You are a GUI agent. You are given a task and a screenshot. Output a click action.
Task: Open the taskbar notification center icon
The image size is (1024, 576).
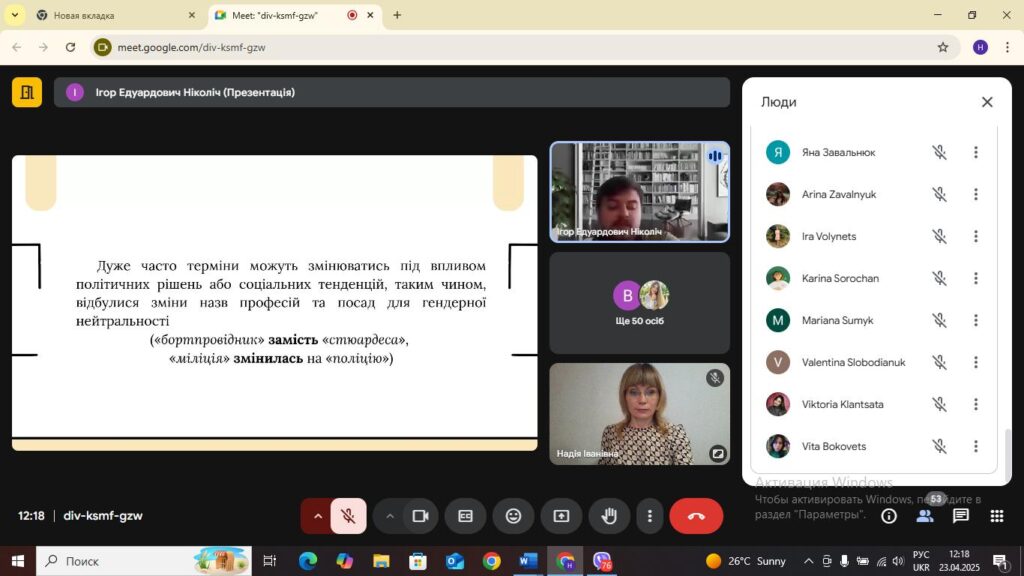pos(1000,561)
